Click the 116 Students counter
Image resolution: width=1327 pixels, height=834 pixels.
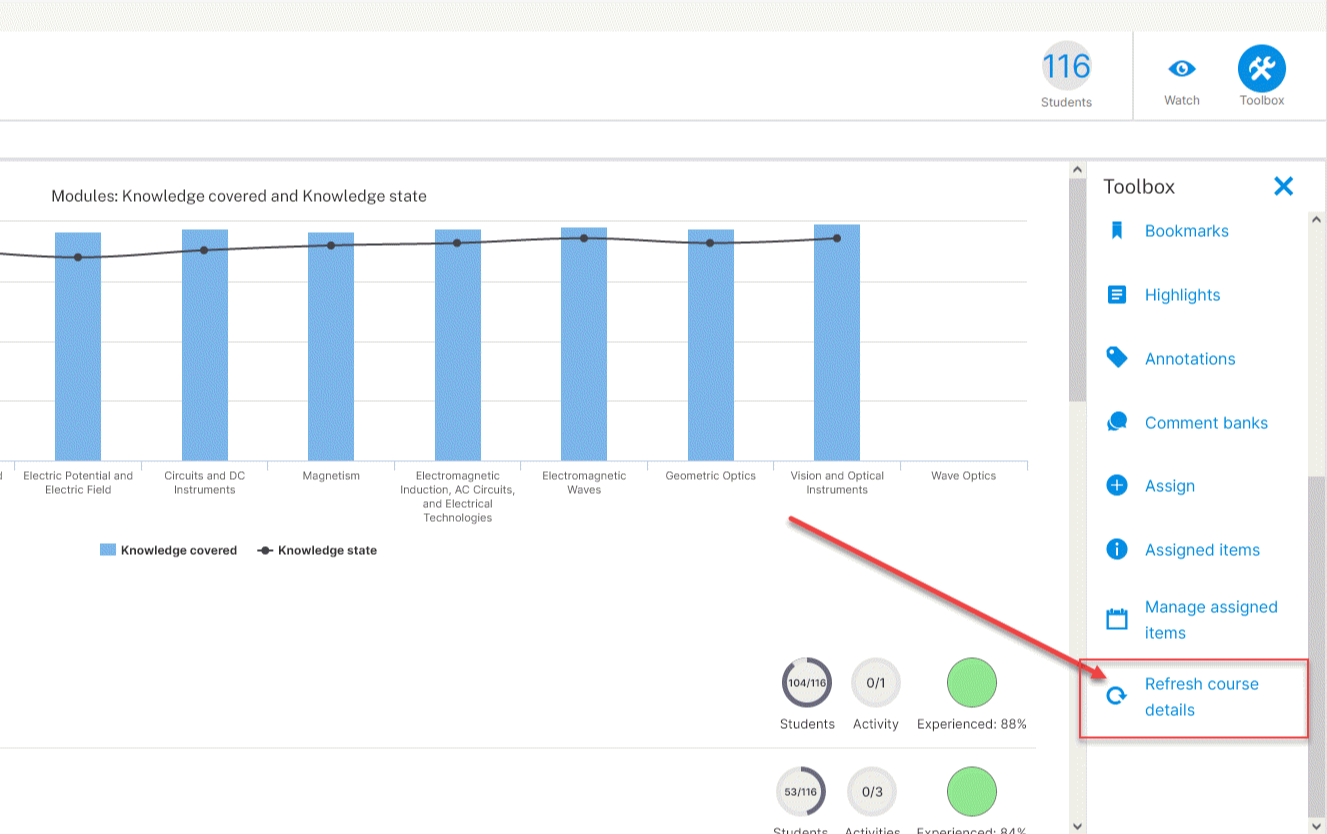[x=1066, y=68]
